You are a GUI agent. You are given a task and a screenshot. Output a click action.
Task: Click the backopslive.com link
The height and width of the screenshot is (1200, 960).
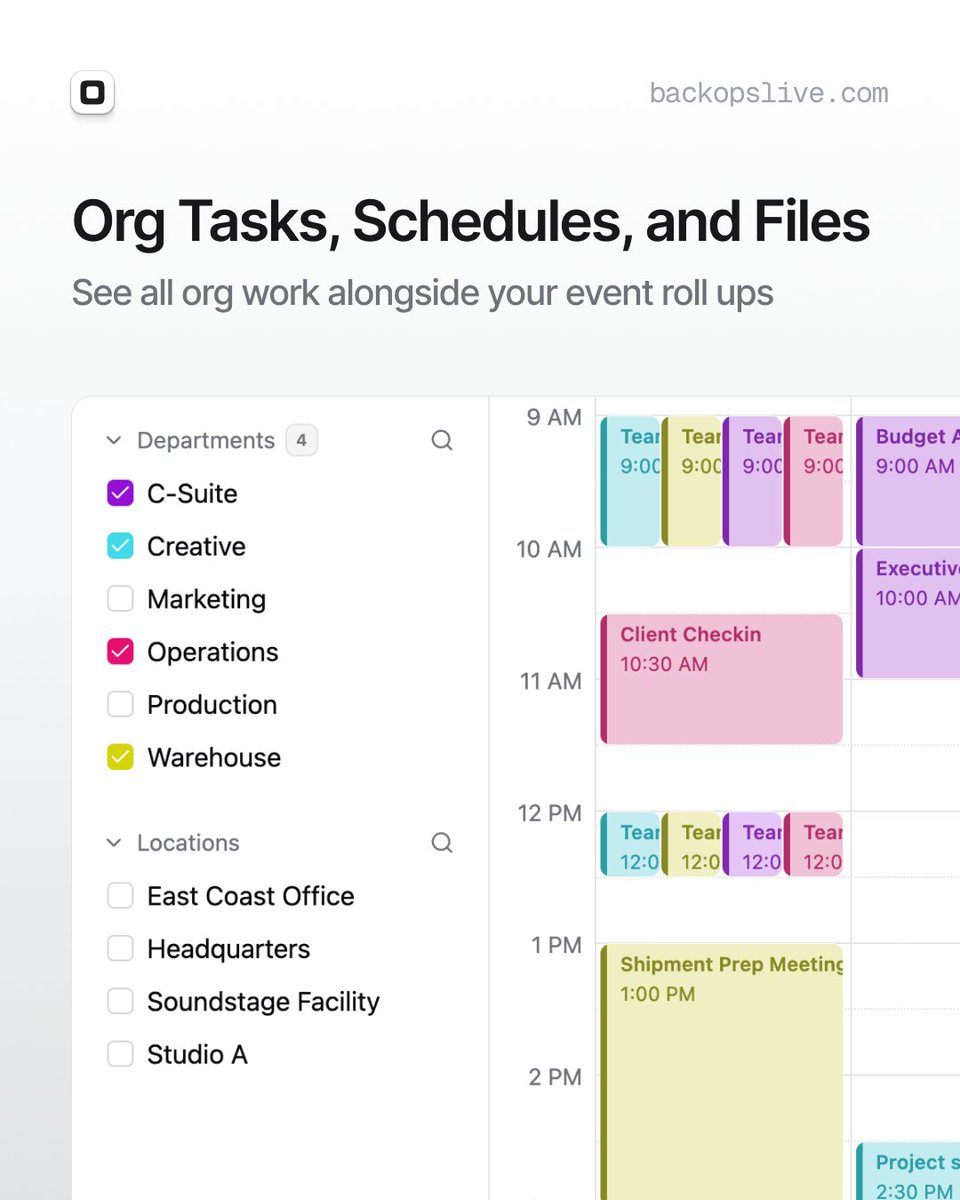click(769, 94)
